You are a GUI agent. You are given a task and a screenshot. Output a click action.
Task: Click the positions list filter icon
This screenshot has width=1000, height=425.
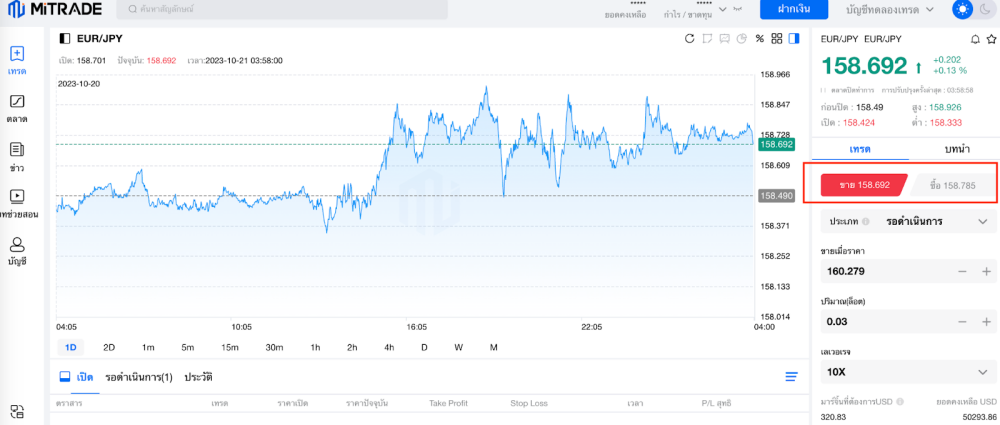[792, 377]
